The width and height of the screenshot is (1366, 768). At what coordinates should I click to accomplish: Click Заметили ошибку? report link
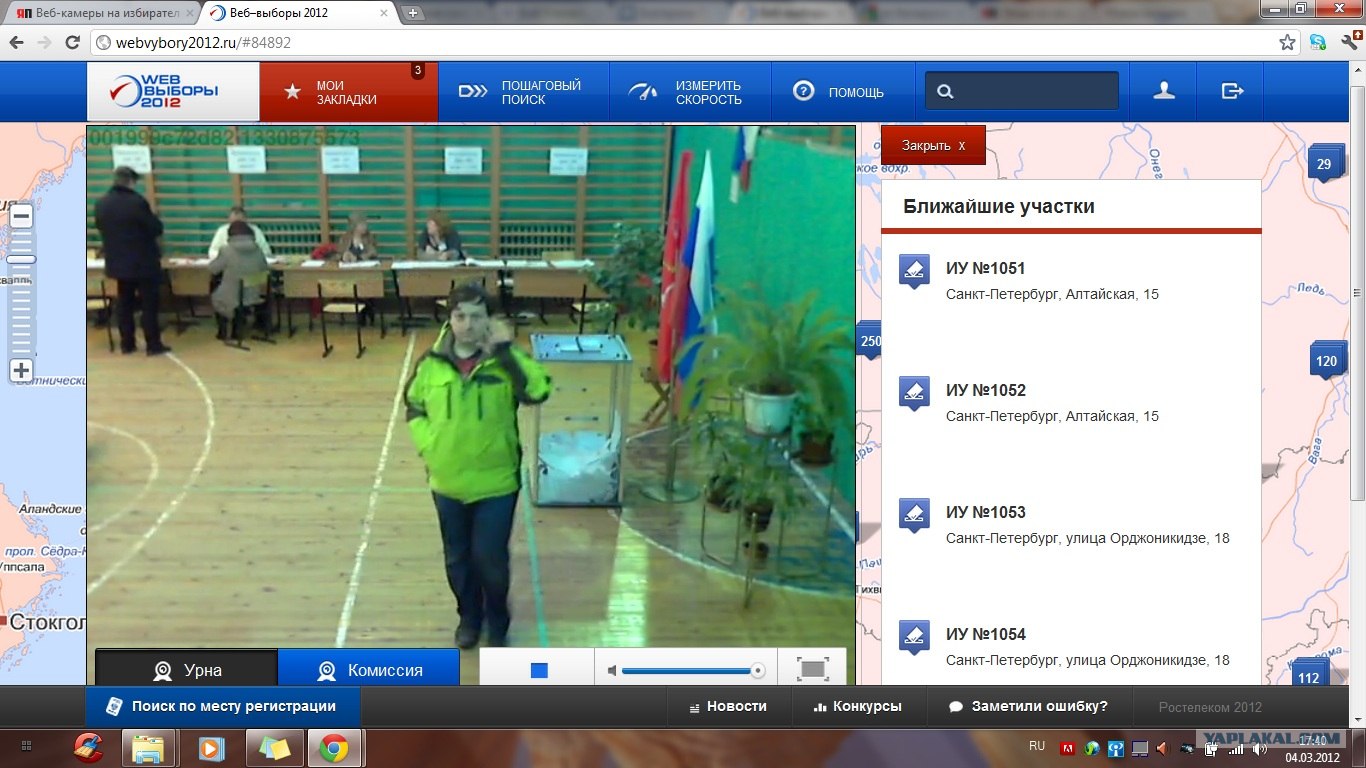(1028, 706)
